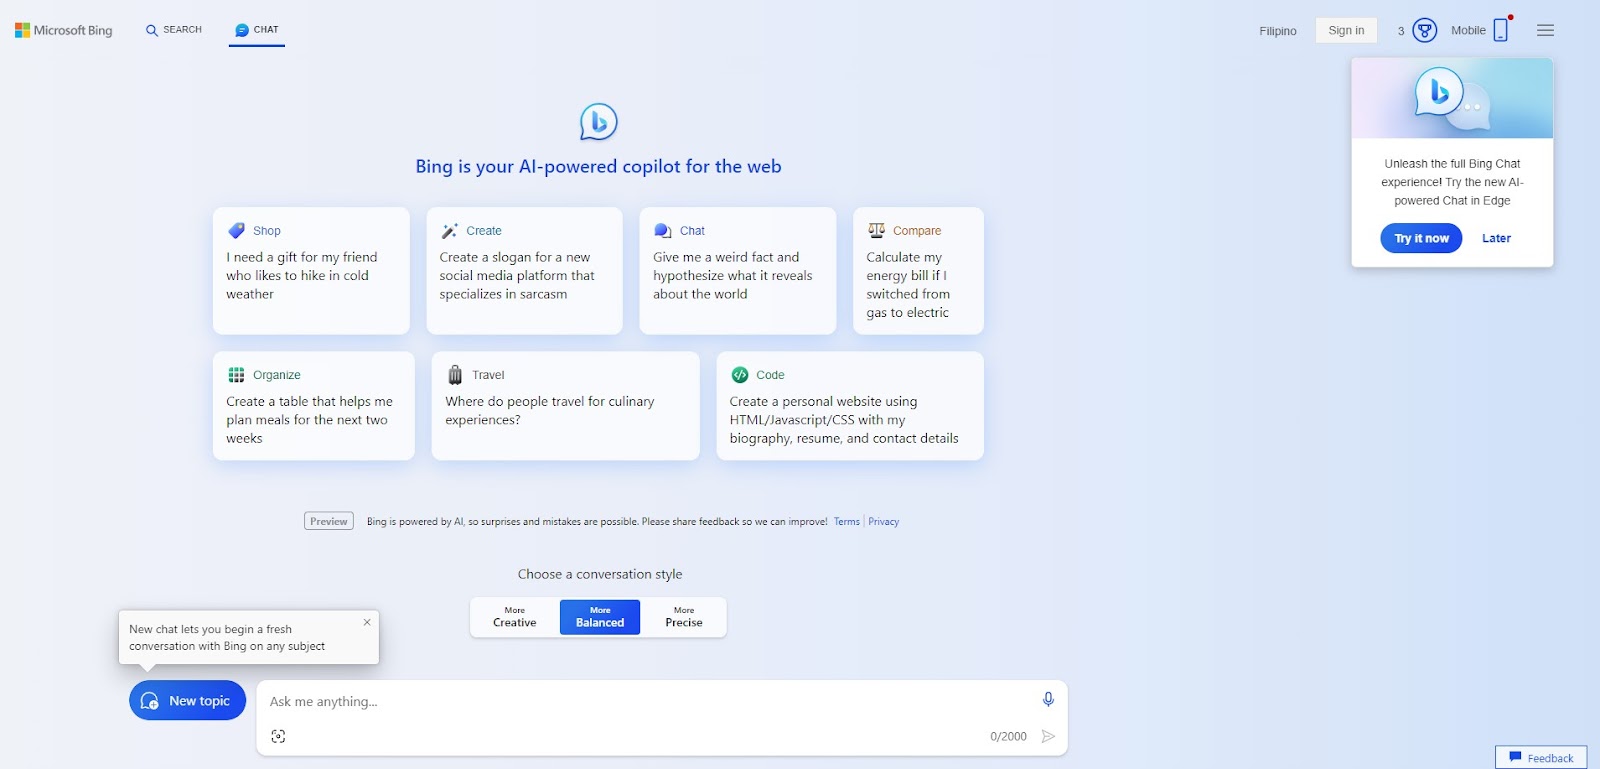Click the Later link in popup

pos(1496,238)
